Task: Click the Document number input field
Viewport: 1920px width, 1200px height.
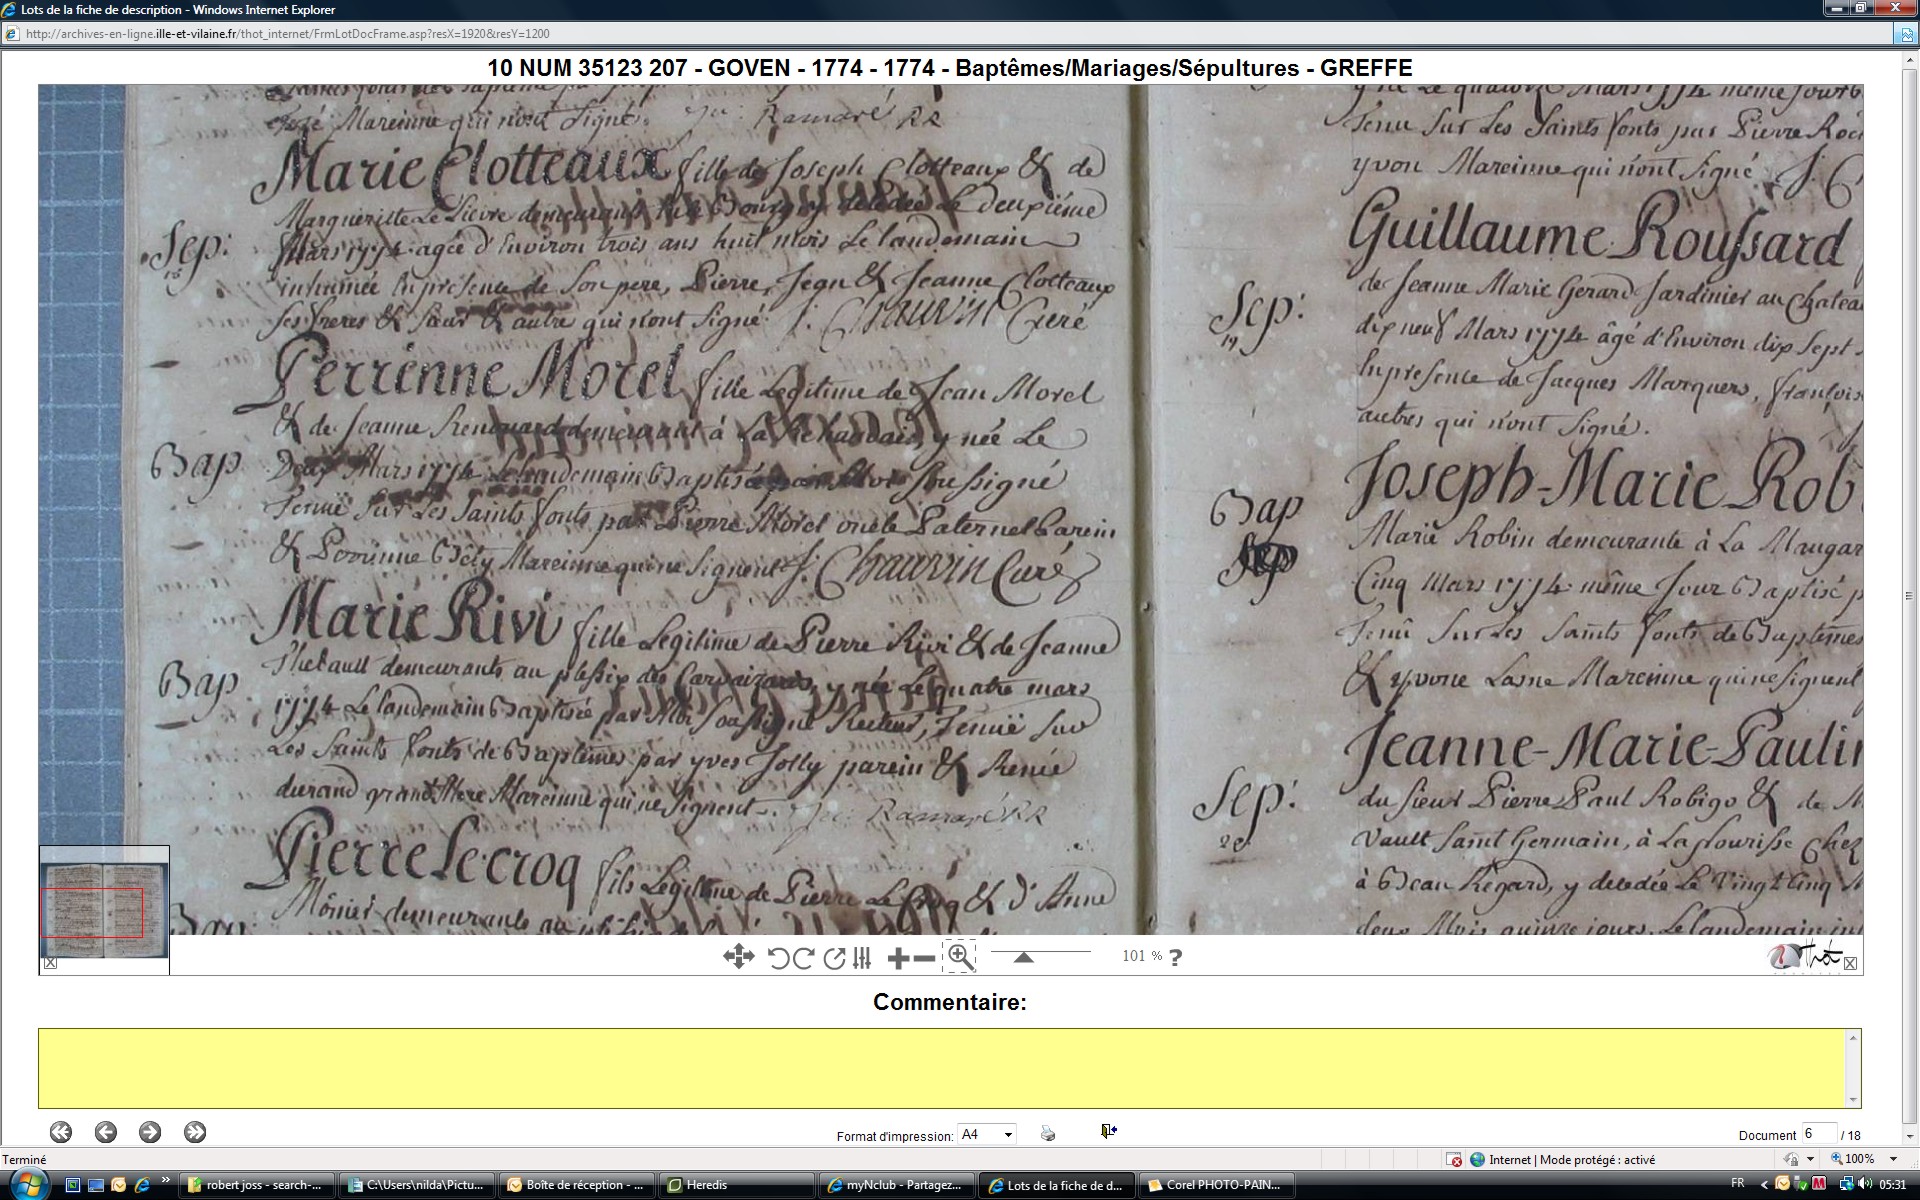Action: click(1818, 1134)
